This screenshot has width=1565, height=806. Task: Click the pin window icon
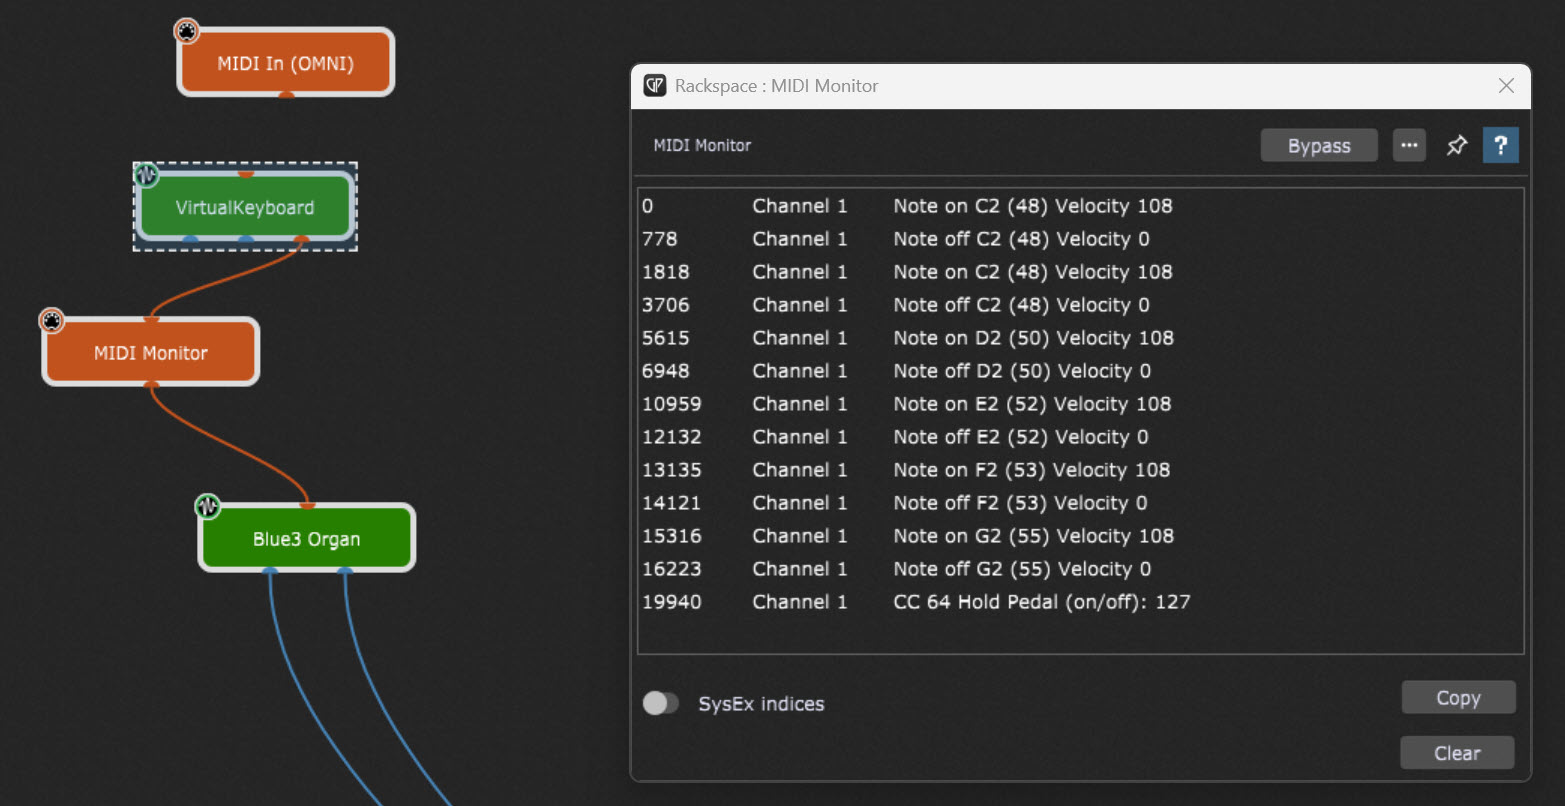point(1456,146)
